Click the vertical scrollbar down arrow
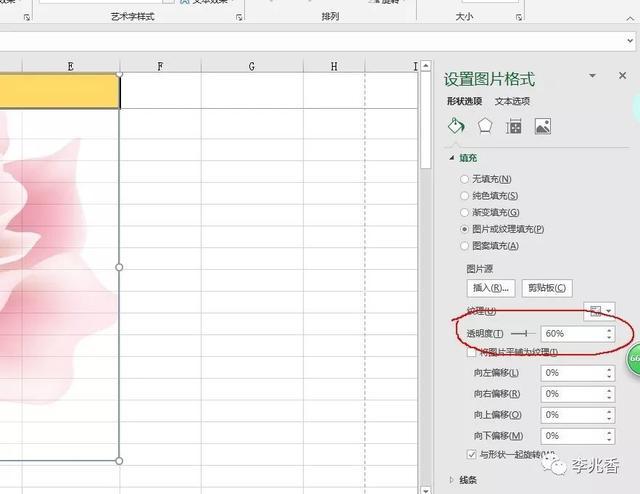Screen dimensions: 640x494 pos(425,490)
